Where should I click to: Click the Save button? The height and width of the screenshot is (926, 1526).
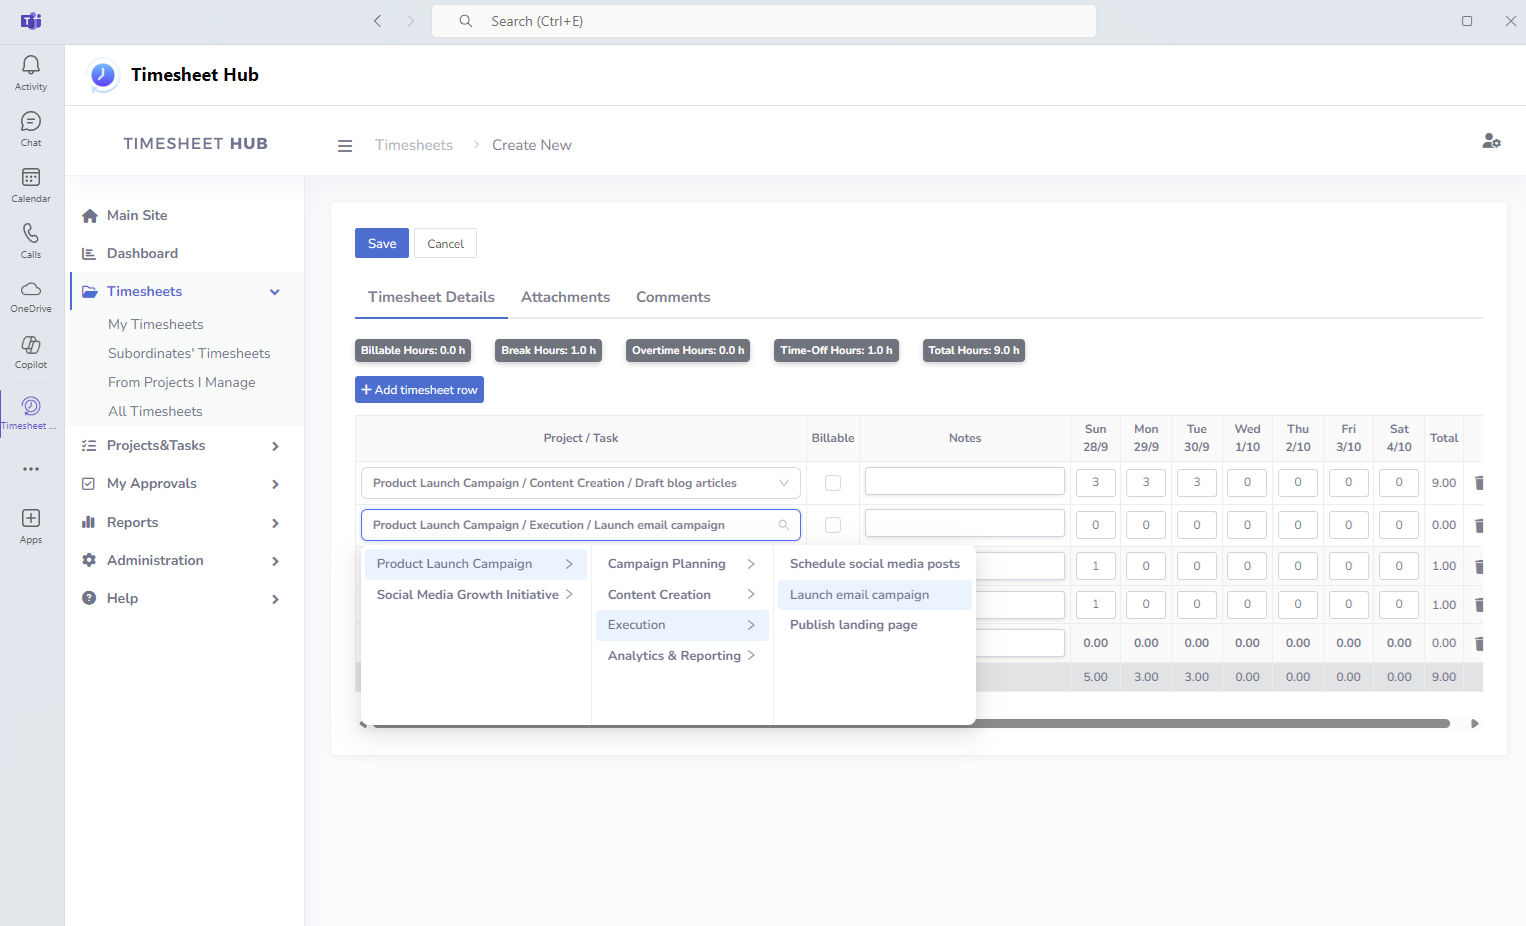click(381, 244)
